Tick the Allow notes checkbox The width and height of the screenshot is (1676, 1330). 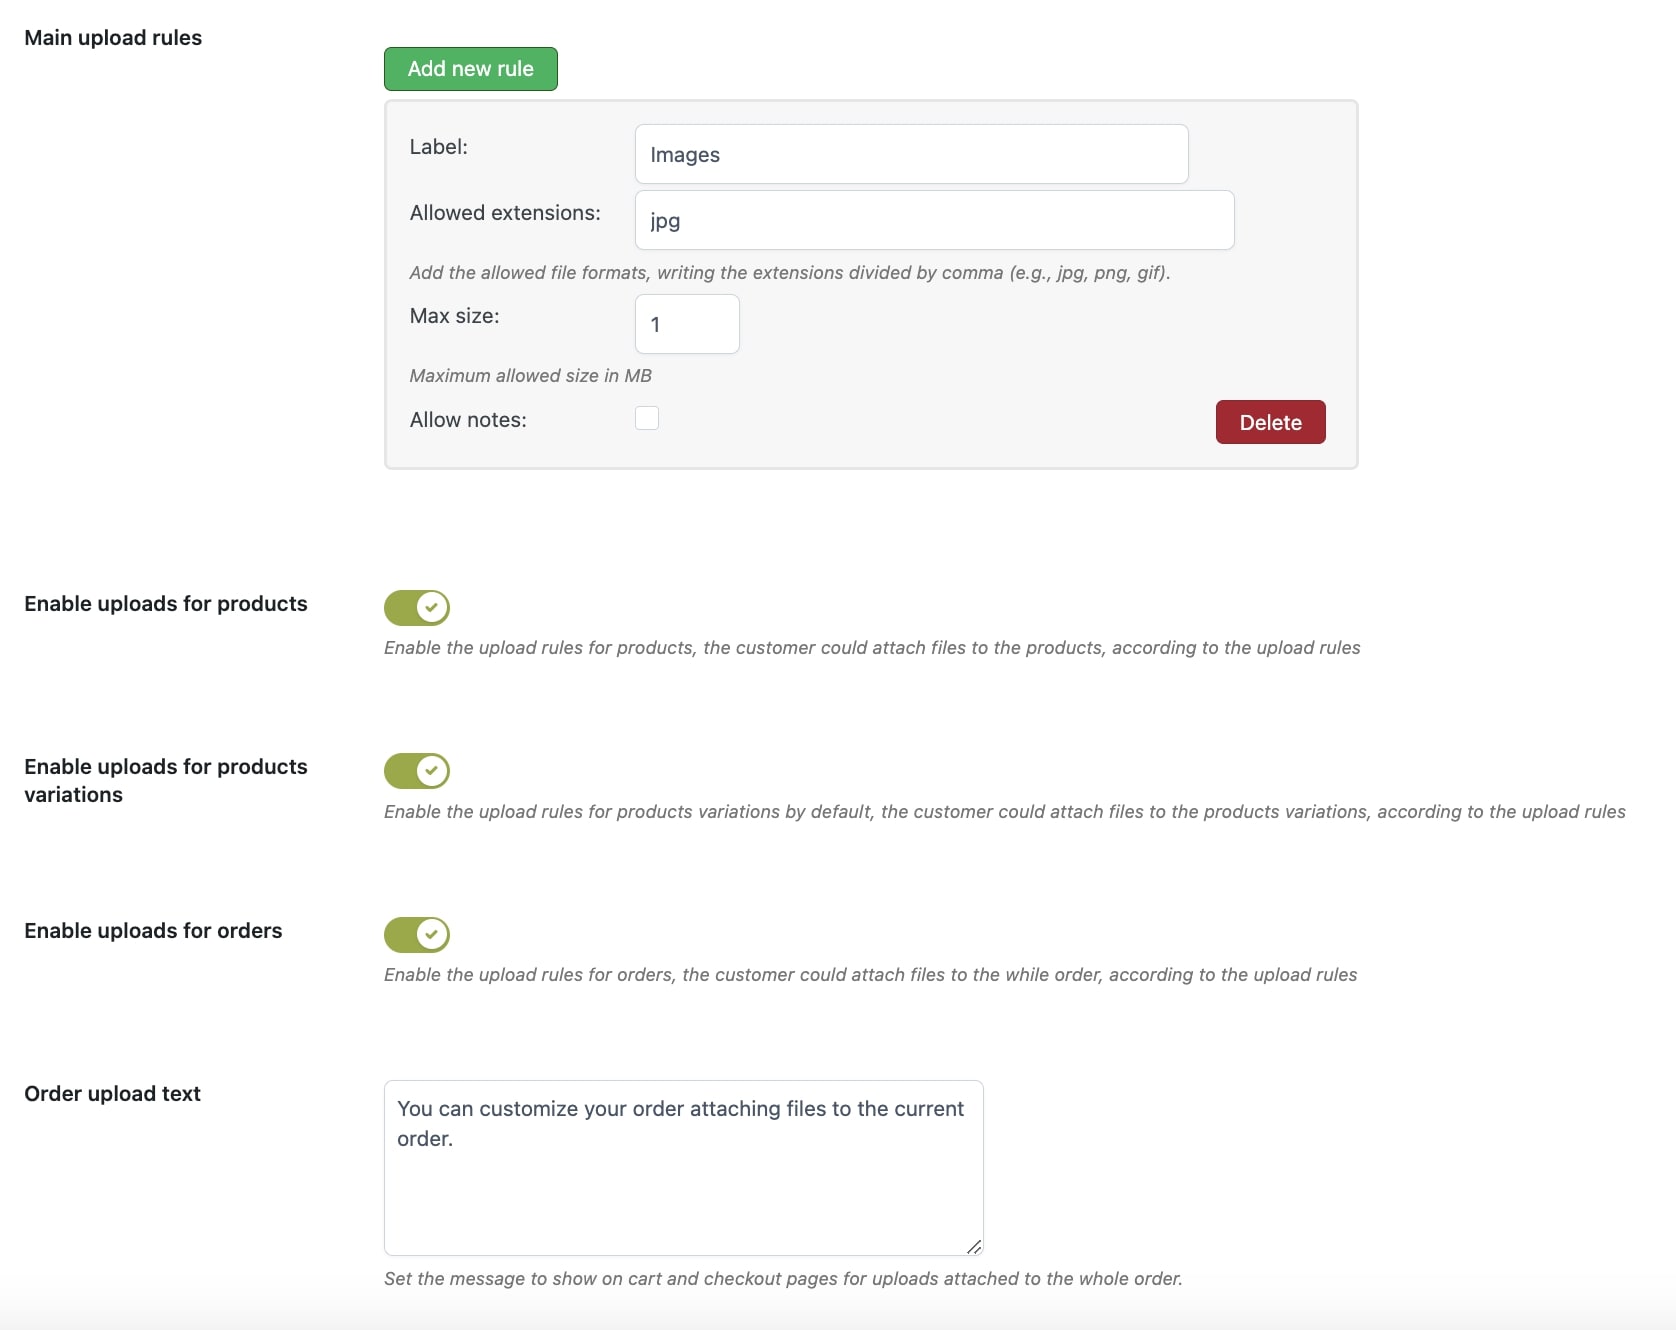point(647,418)
